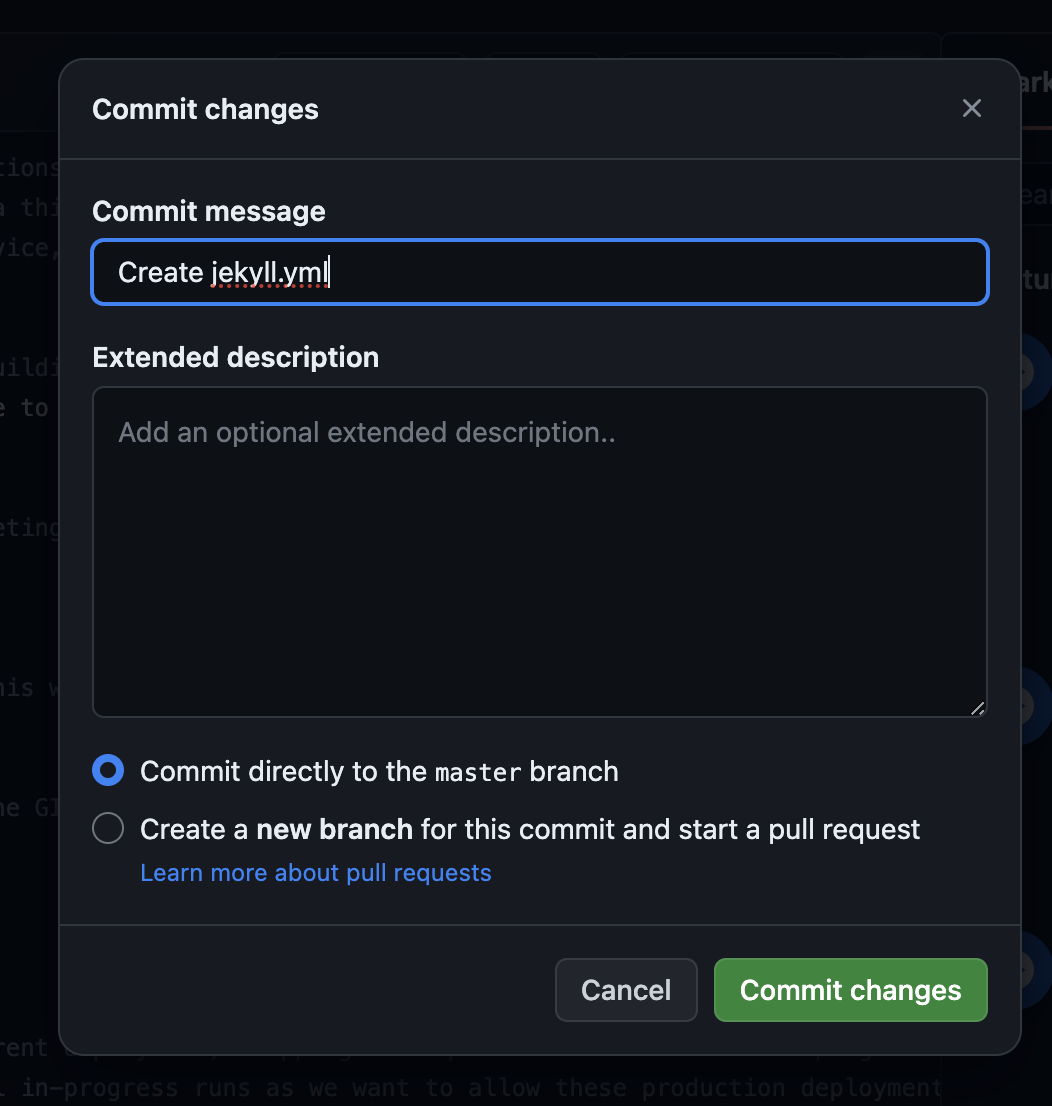Focus the Commit message input field
This screenshot has width=1052, height=1106.
(540, 272)
